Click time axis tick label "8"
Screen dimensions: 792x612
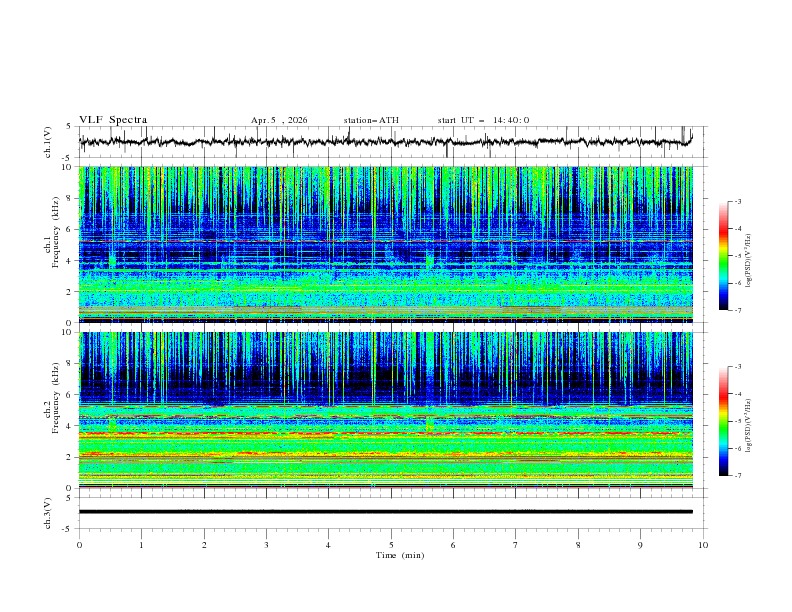click(578, 545)
